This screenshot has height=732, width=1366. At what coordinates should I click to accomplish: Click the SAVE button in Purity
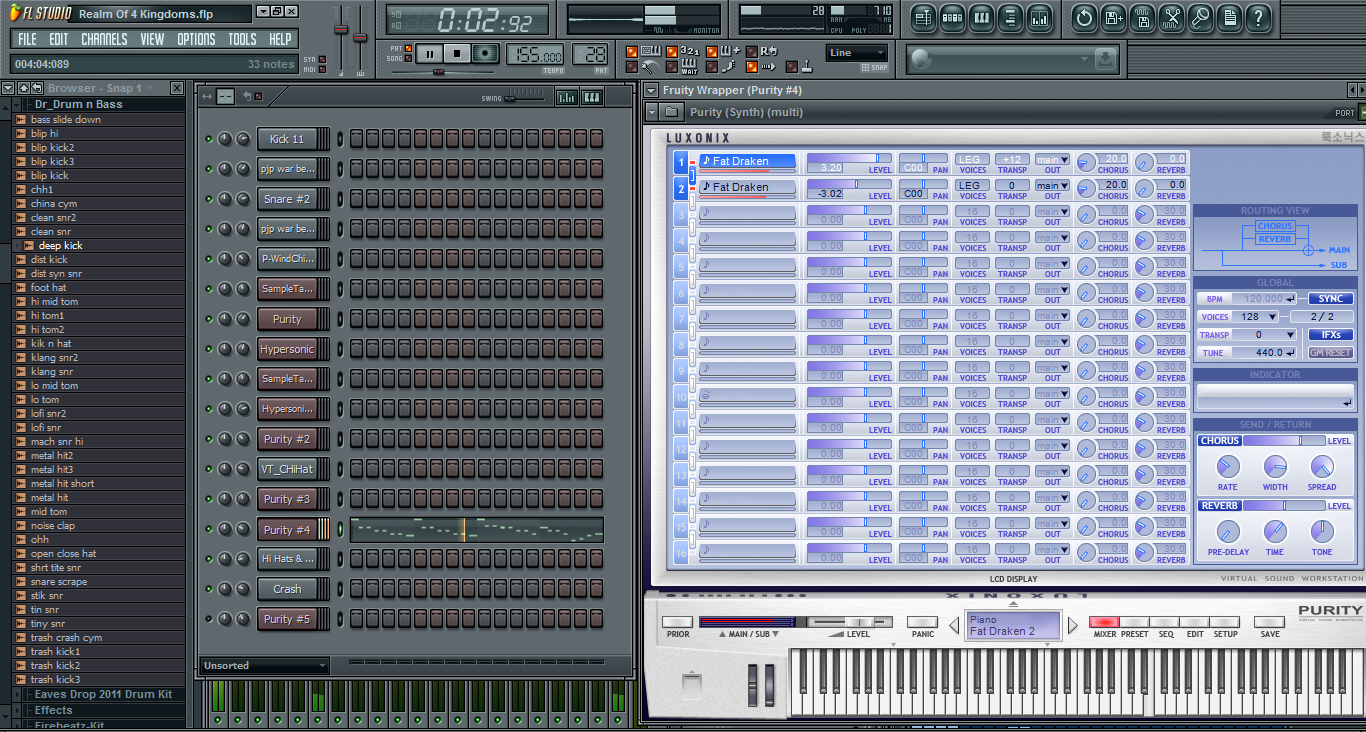coord(1269,623)
